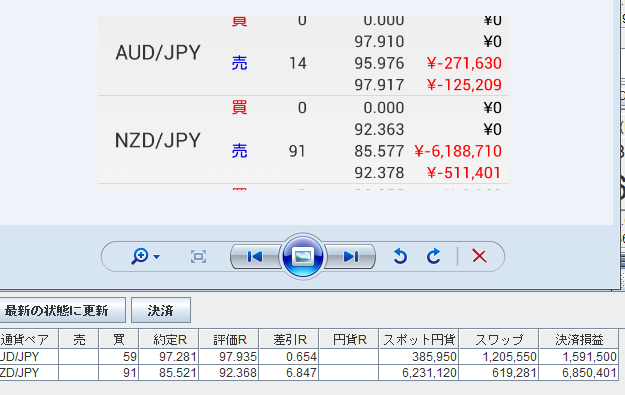Sort by スワップ column header

pyautogui.click(x=499, y=339)
